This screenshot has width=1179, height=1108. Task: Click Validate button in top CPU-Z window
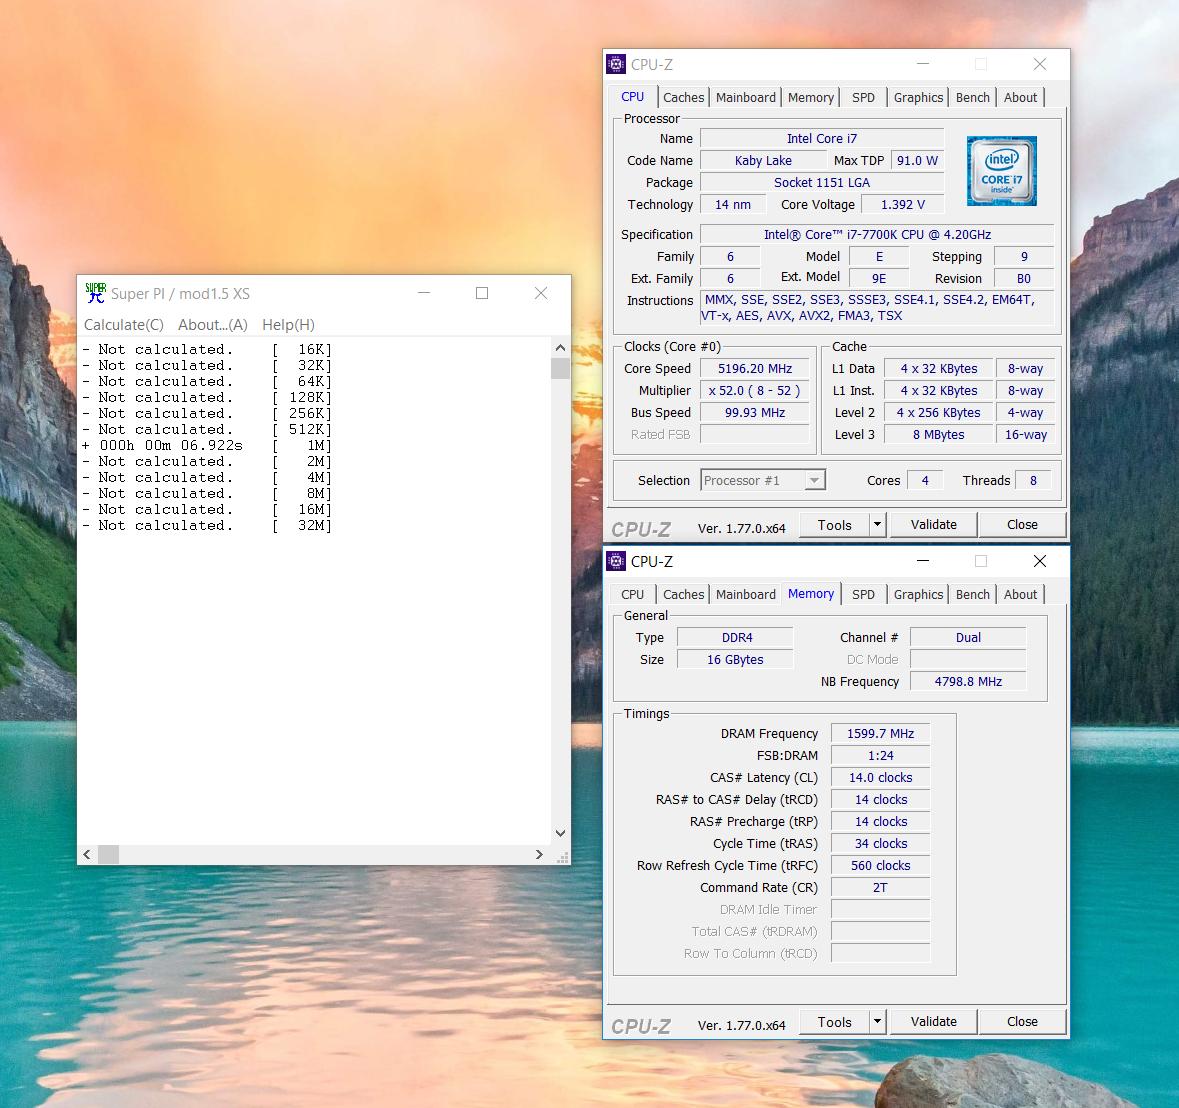click(933, 525)
